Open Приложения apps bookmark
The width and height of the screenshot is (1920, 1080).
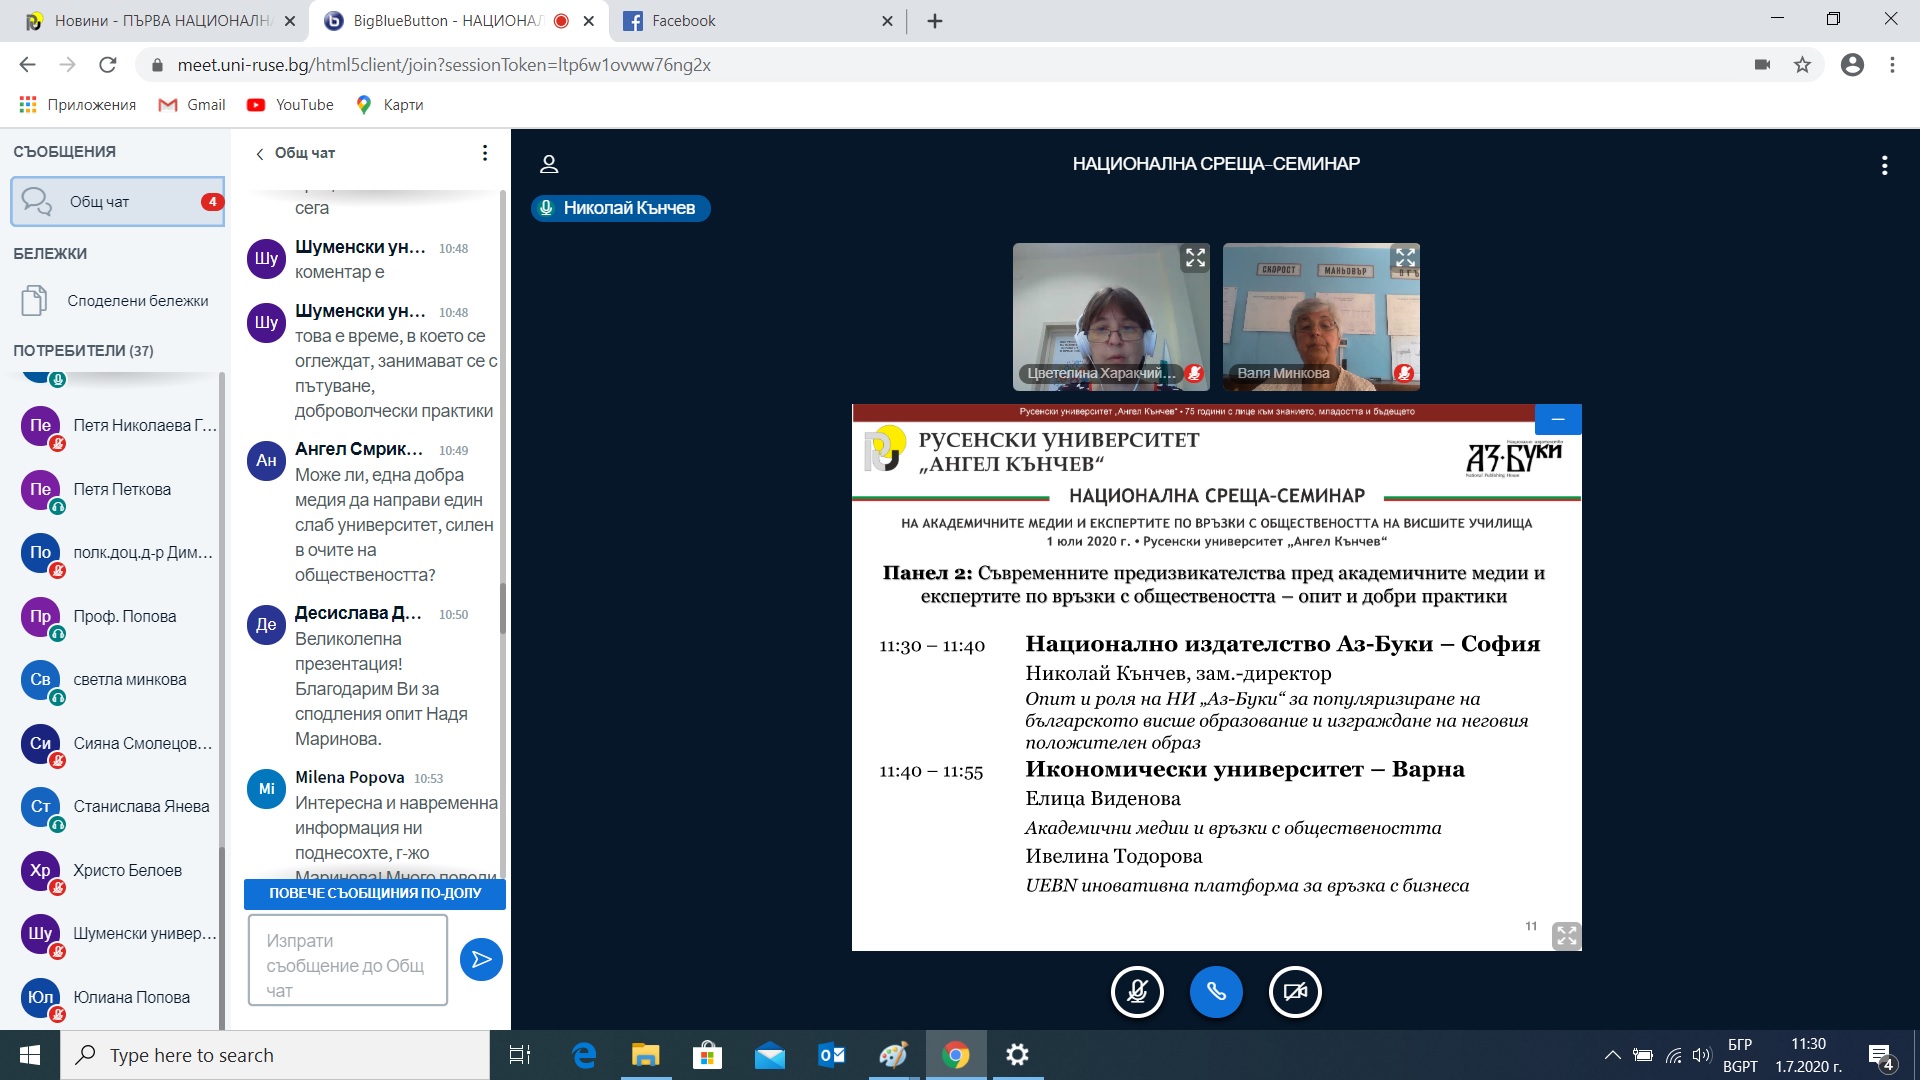78,105
